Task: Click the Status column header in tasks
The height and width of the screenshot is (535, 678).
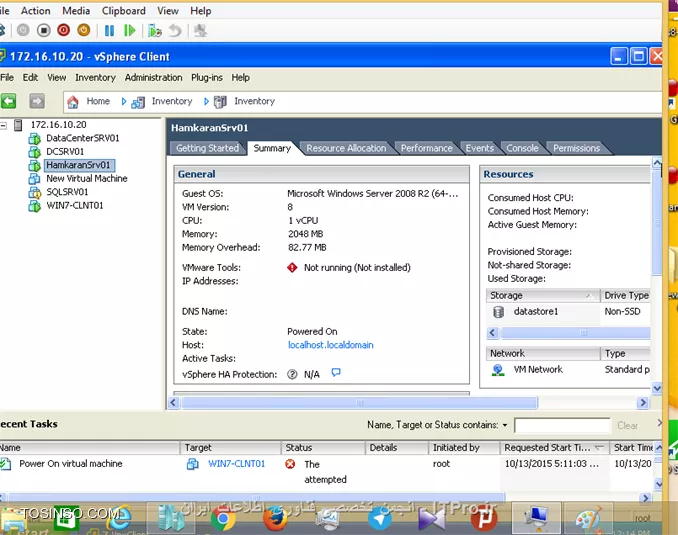Action: point(323,448)
